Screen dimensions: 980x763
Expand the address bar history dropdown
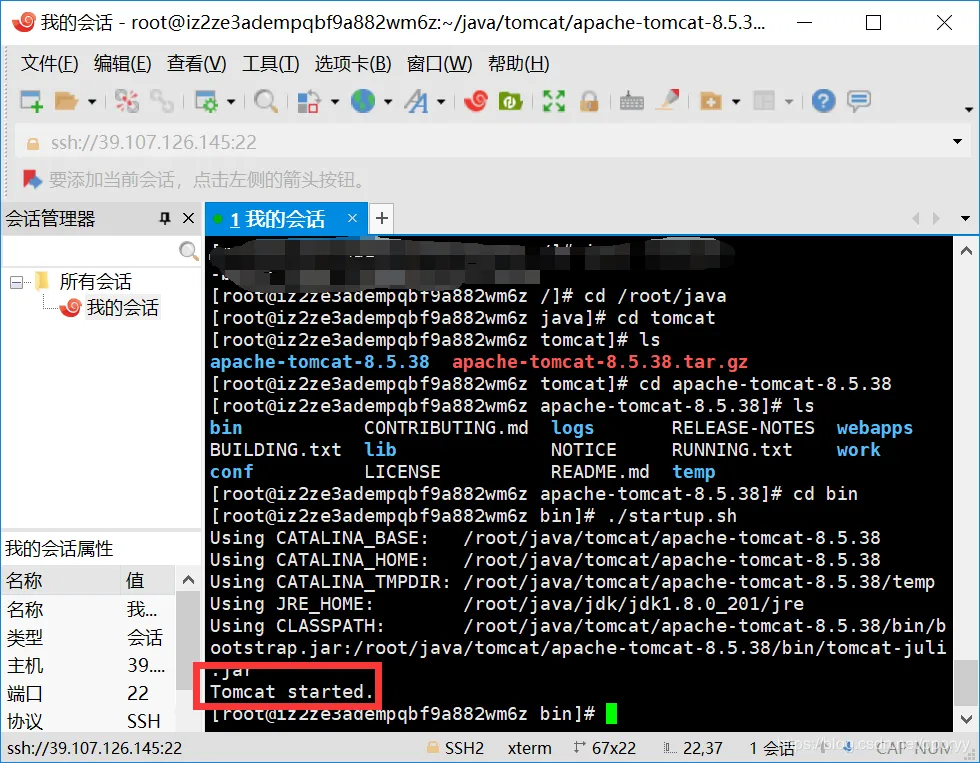click(x=957, y=141)
